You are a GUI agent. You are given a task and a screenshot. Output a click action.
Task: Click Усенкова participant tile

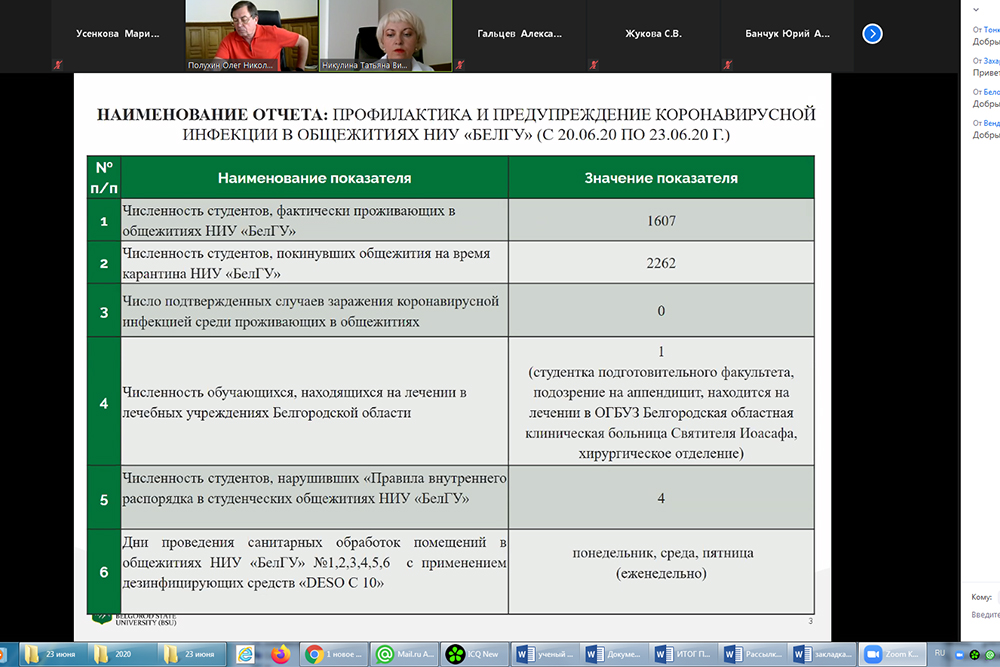coord(117,34)
